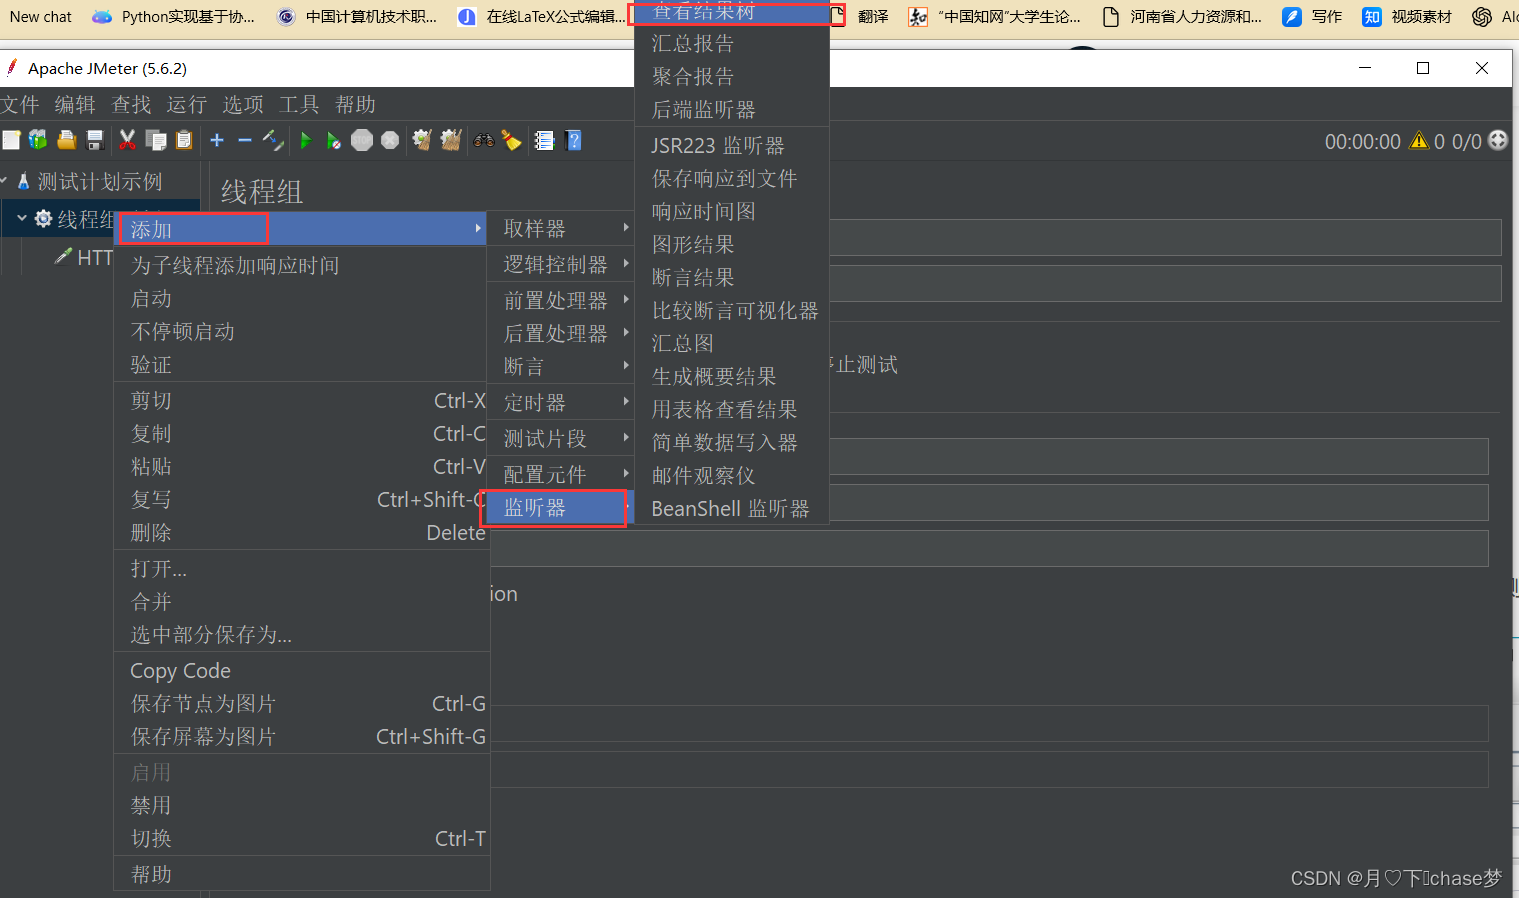Open the 编辑 menu
The height and width of the screenshot is (898, 1519).
tap(75, 105)
